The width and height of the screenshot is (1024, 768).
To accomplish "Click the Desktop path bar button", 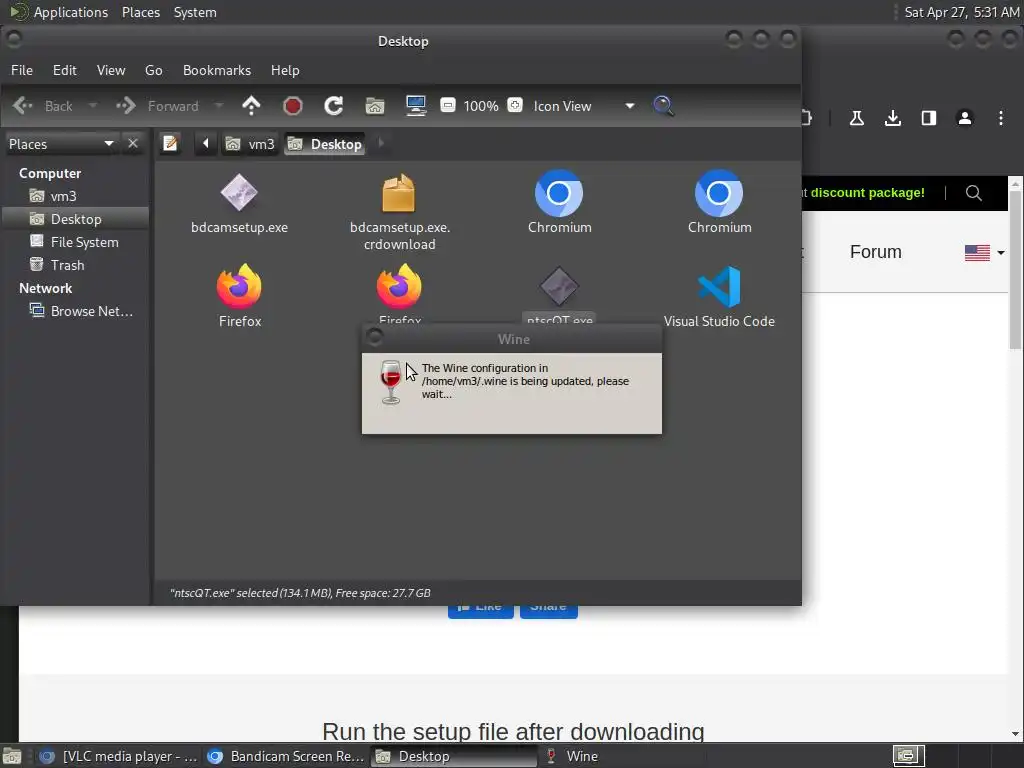I will tap(325, 144).
